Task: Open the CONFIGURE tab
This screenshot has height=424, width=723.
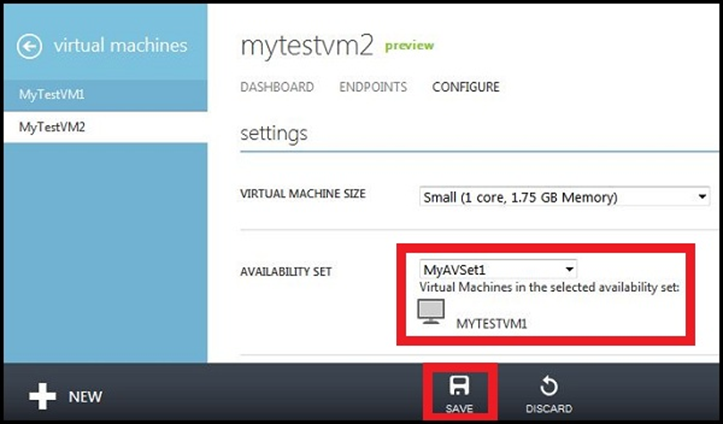Action: (466, 87)
